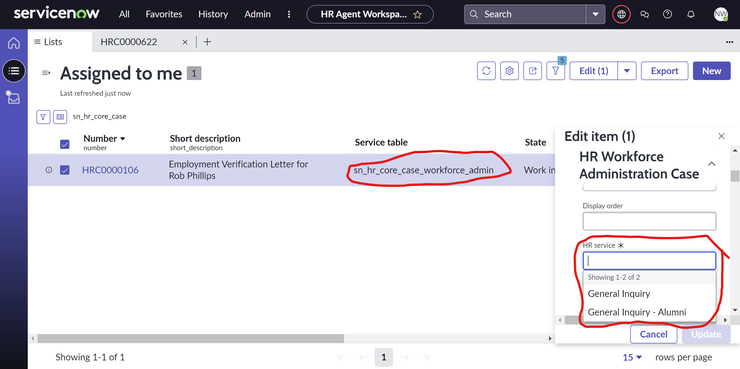
Task: Click Update in the Edit item panel
Action: pyautogui.click(x=706, y=334)
